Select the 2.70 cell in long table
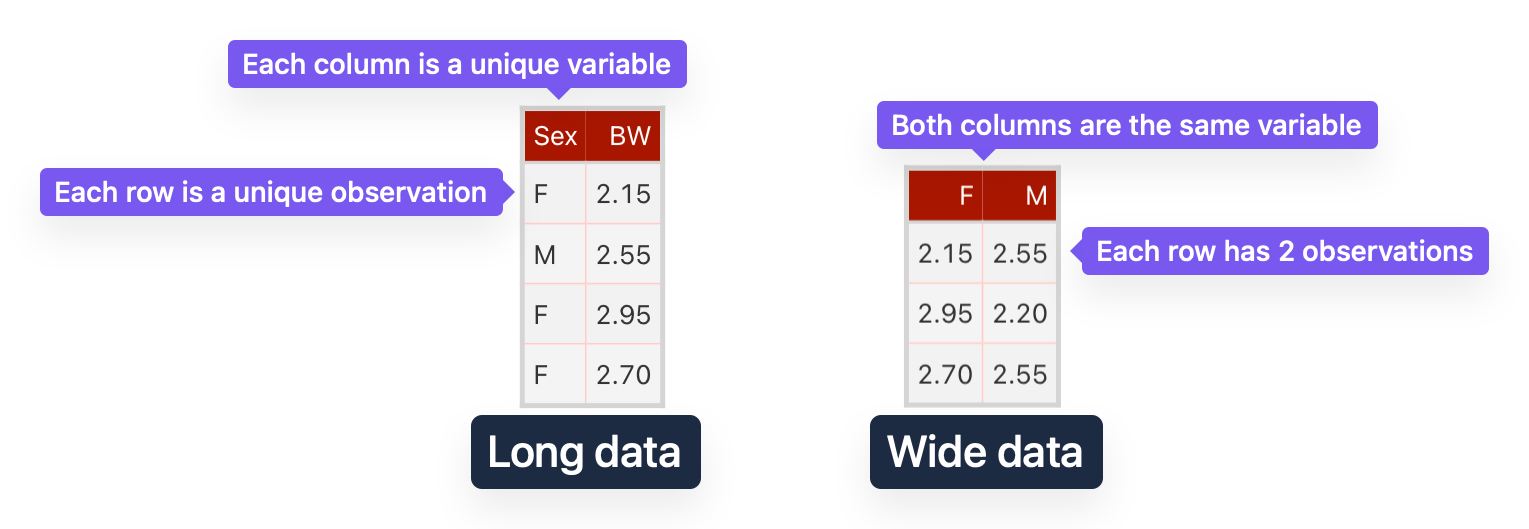Image resolution: width=1529 pixels, height=529 pixels. coord(623,374)
